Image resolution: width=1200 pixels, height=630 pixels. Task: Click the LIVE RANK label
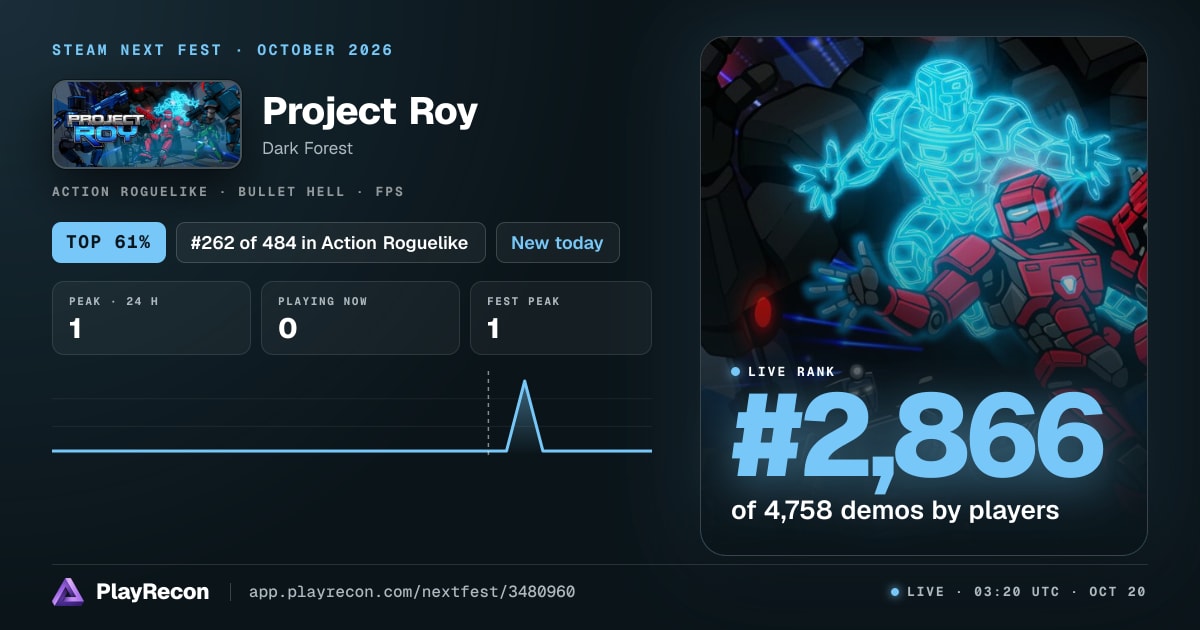[789, 371]
